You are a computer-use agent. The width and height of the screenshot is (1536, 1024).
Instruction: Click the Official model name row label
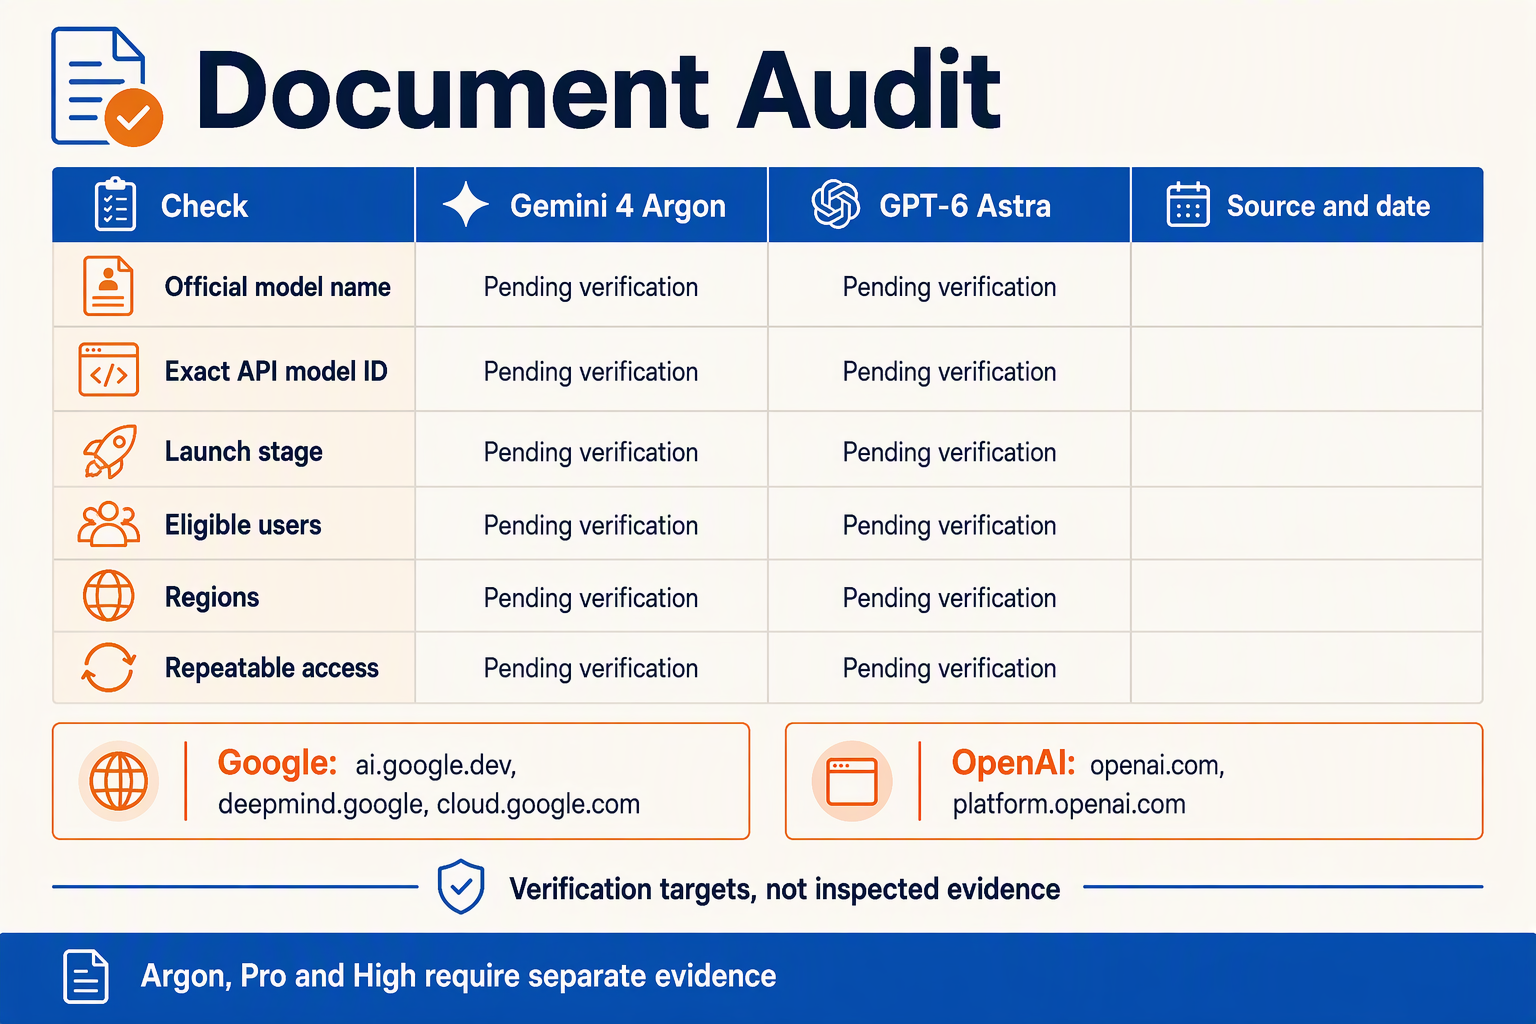[278, 287]
